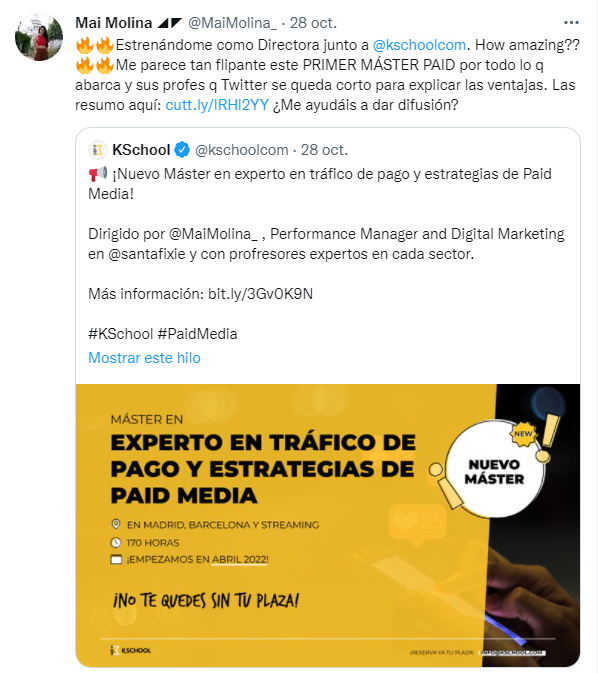
Task: Click the KSchool account name in the quoted tweet
Action: [141, 150]
